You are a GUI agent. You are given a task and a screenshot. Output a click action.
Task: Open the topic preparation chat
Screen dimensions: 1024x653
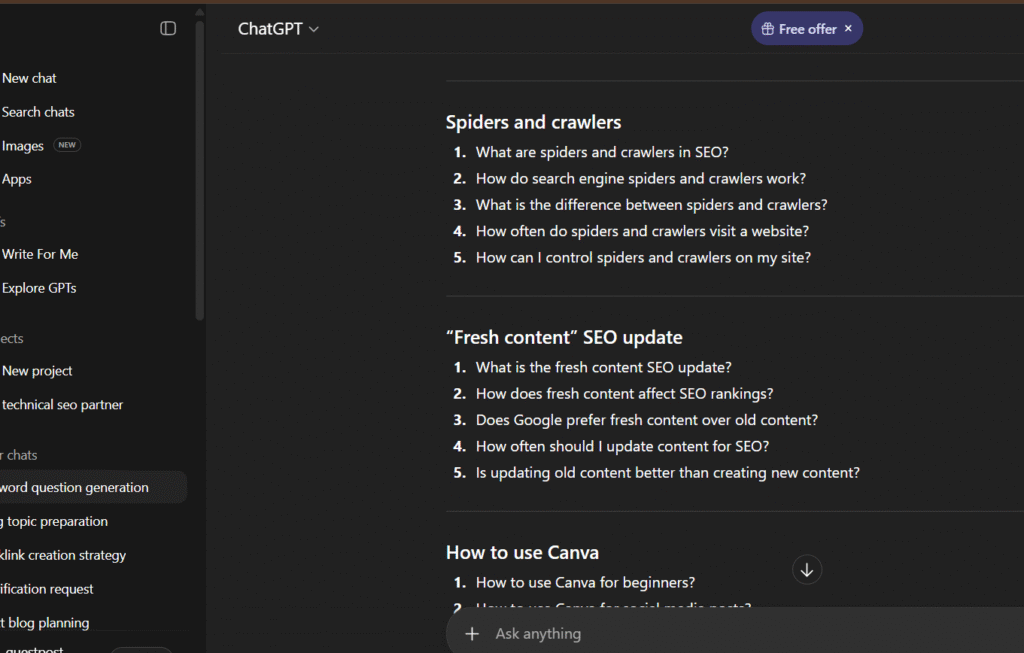(x=55, y=522)
